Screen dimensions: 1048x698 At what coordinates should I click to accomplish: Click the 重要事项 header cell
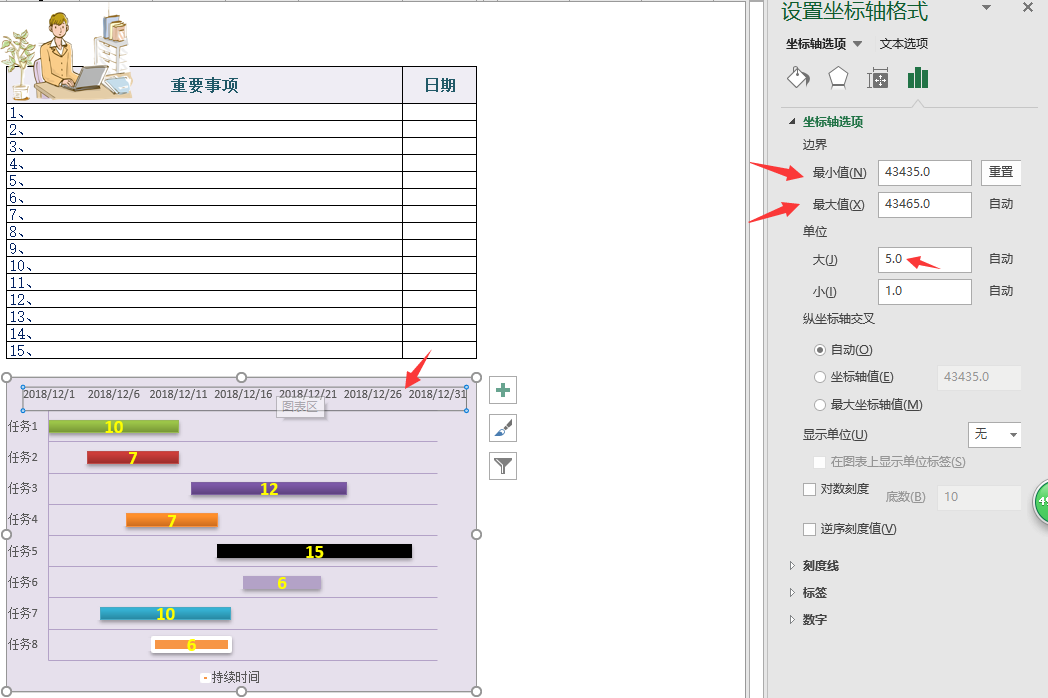pos(205,85)
